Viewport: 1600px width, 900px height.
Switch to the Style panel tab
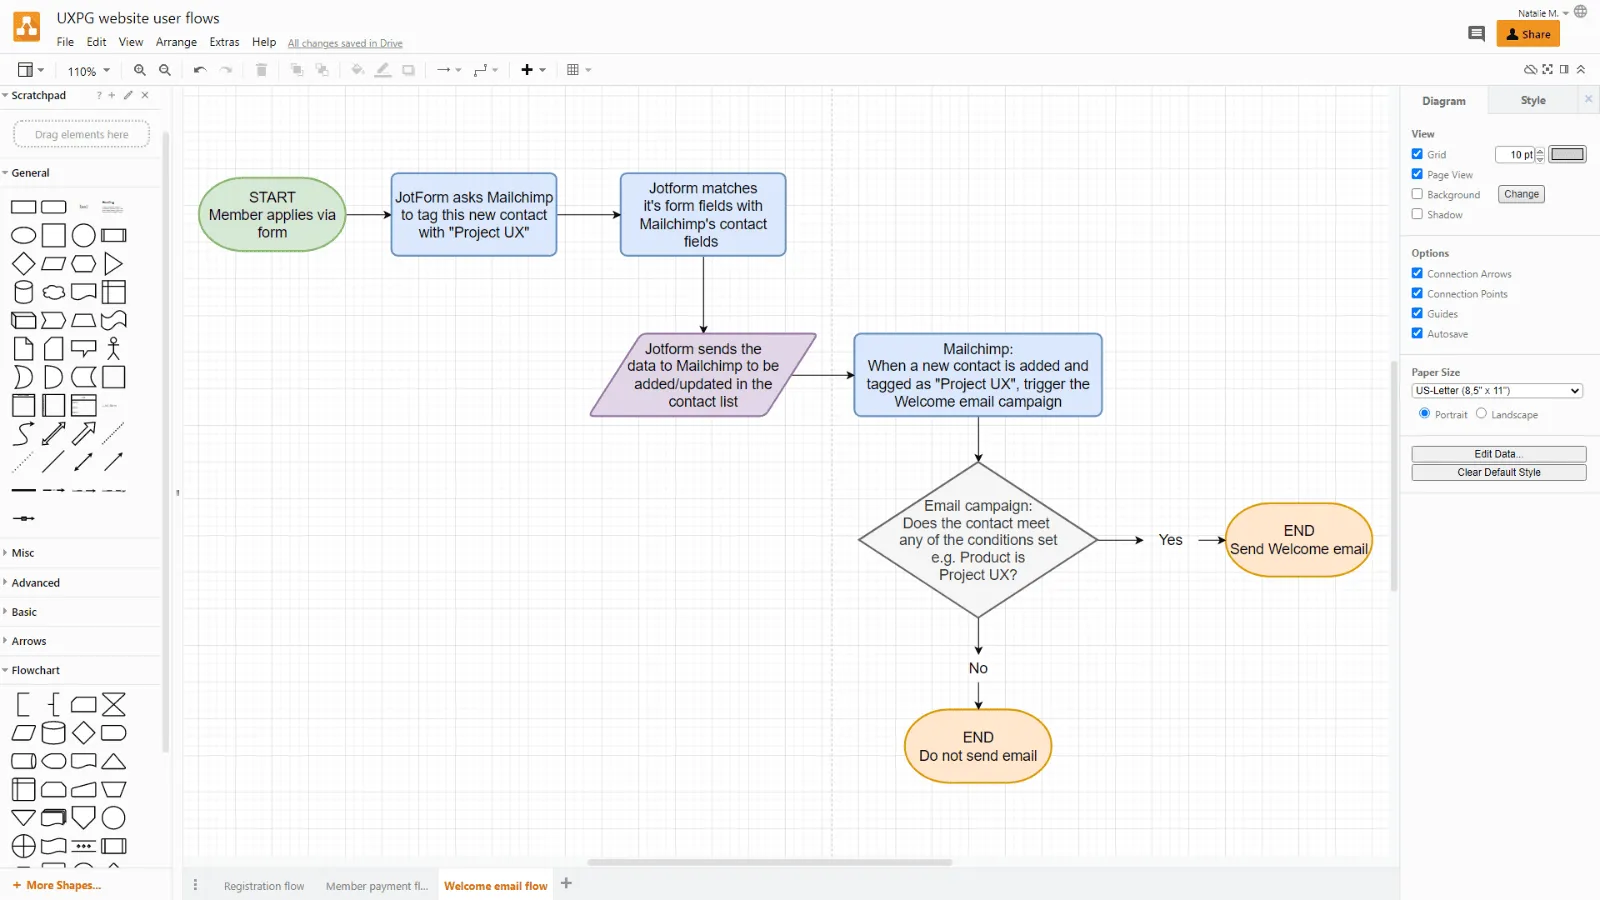(x=1533, y=100)
